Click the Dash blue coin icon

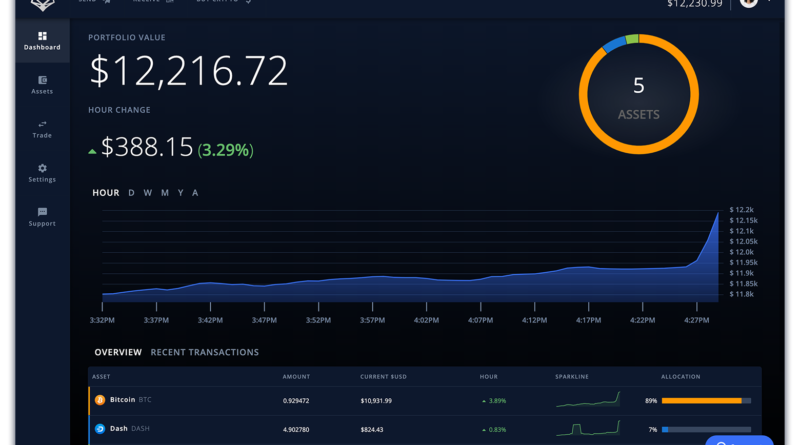pos(100,429)
